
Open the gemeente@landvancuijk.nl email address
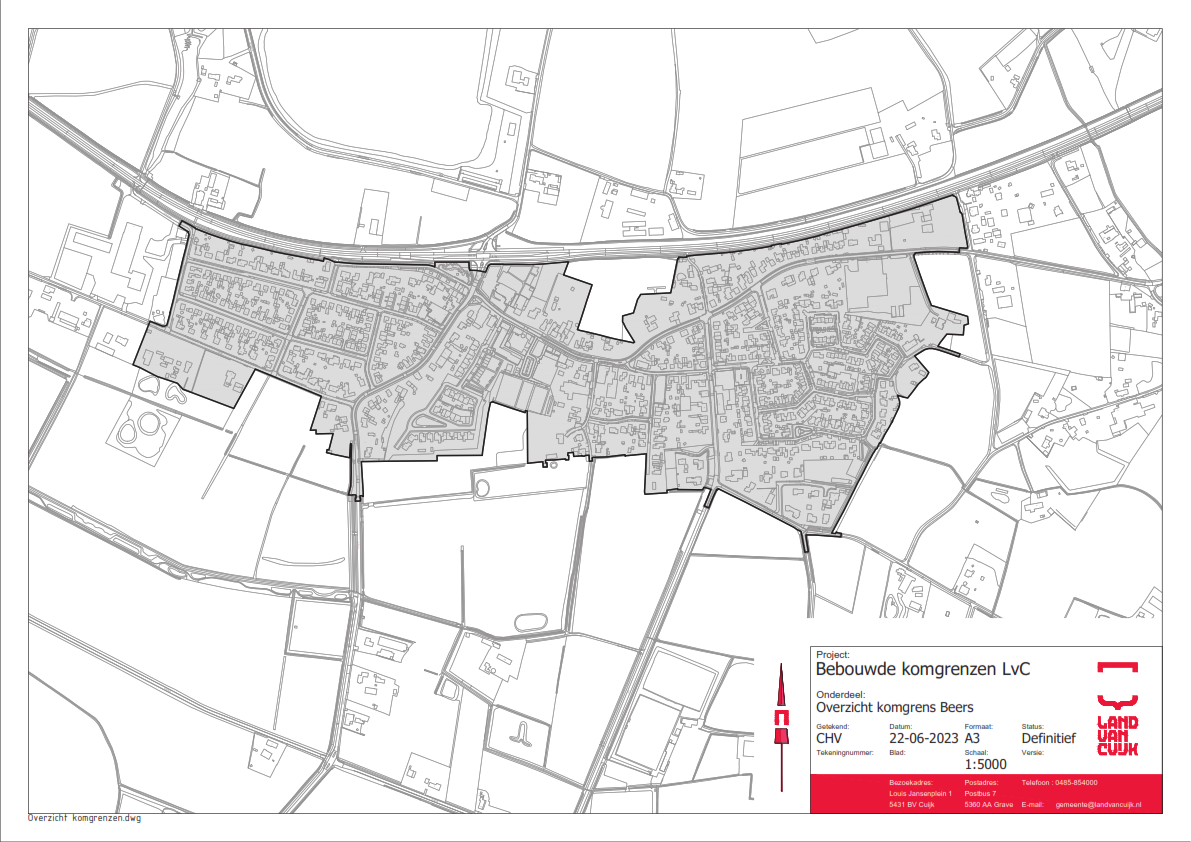[1098, 805]
